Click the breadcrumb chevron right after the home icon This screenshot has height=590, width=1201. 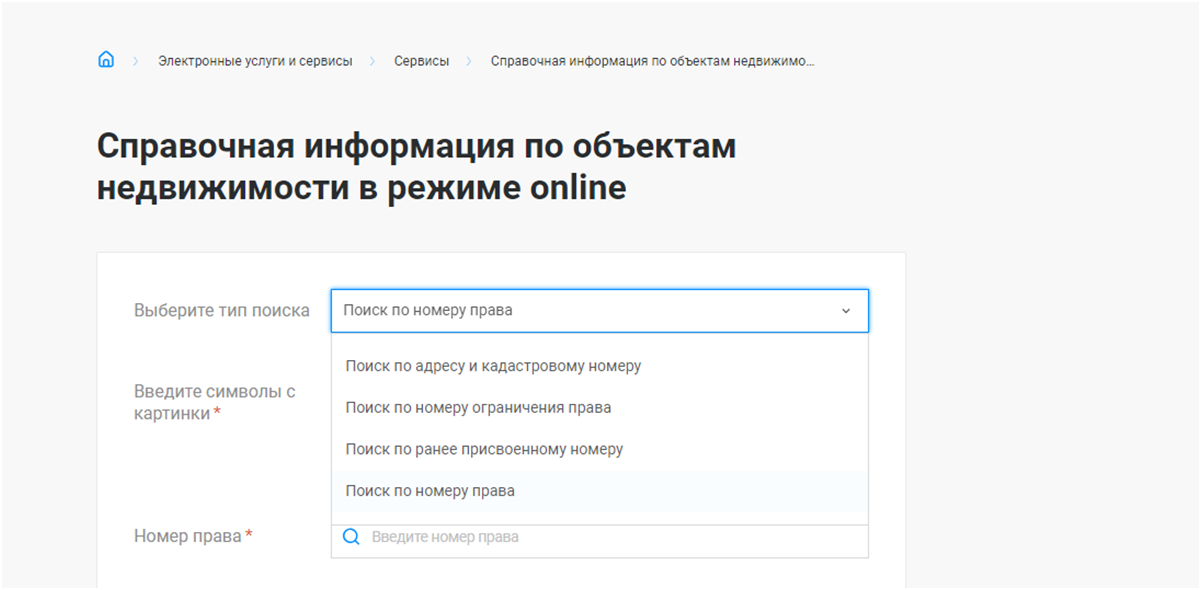pyautogui.click(x=135, y=61)
